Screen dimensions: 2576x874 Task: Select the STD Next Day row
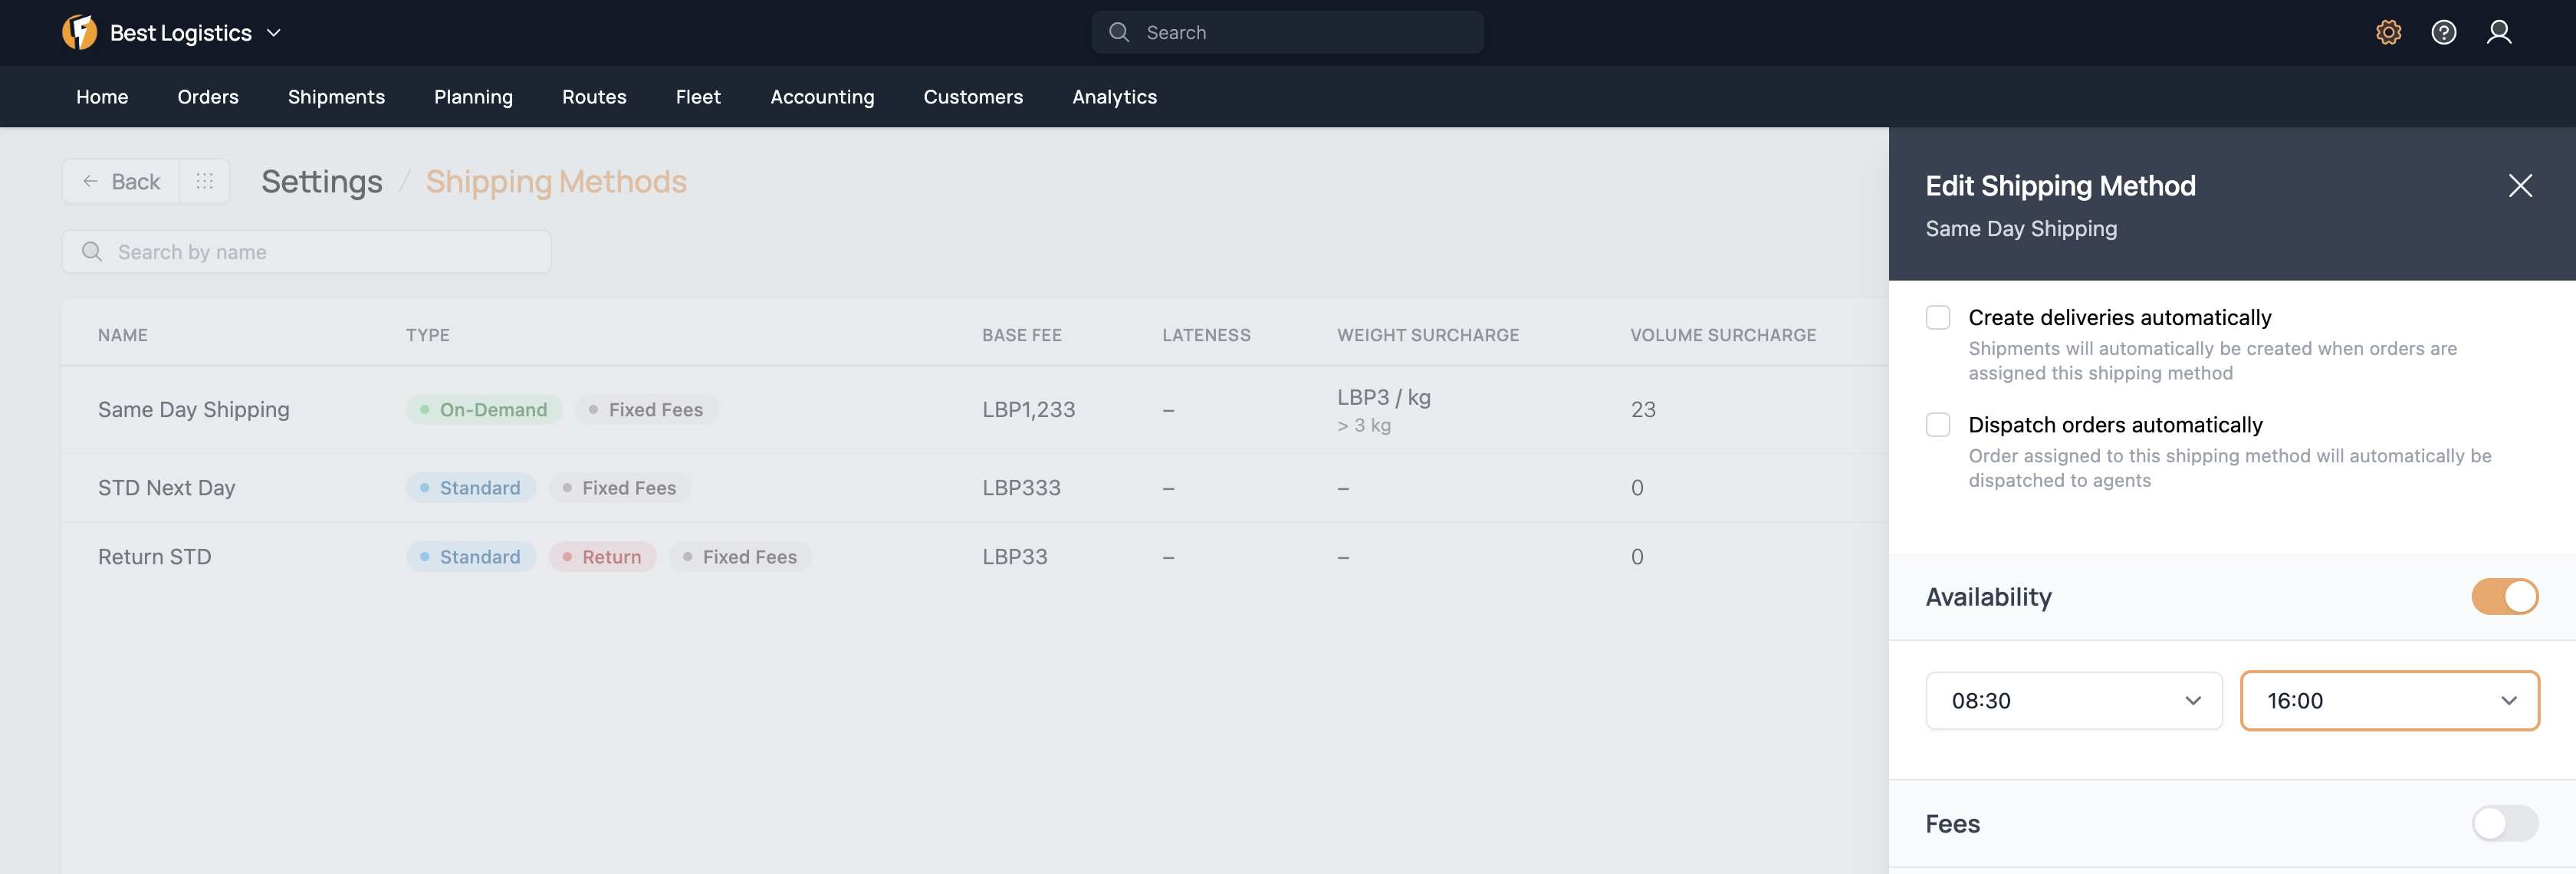[167, 488]
